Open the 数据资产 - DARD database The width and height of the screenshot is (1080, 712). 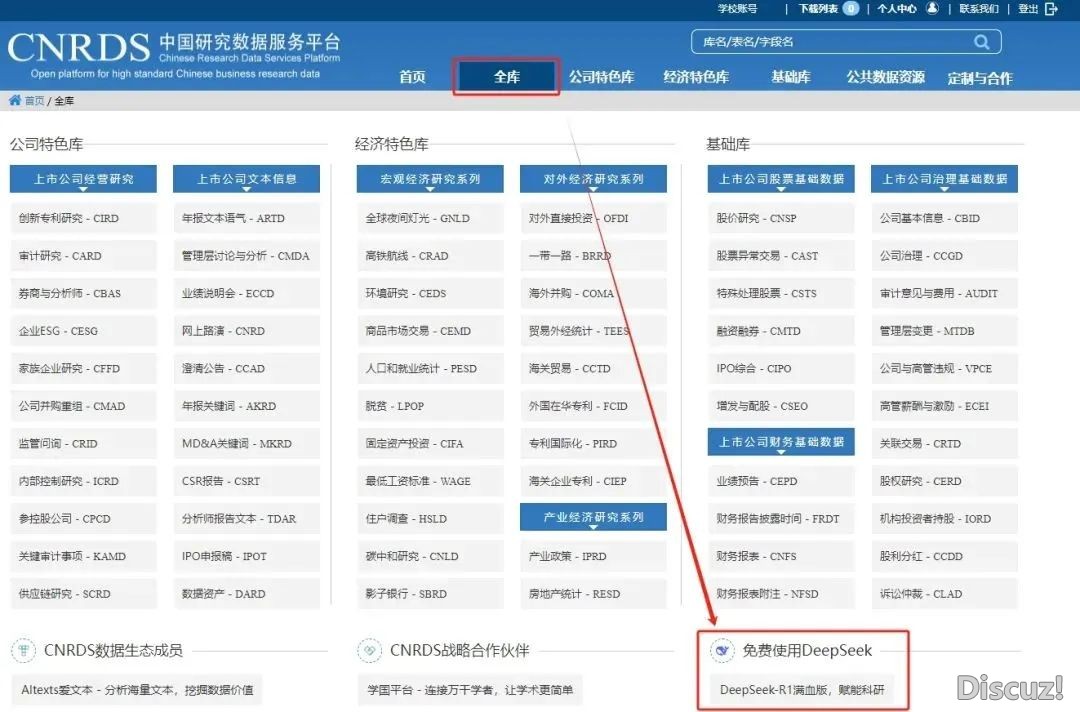tap(247, 594)
